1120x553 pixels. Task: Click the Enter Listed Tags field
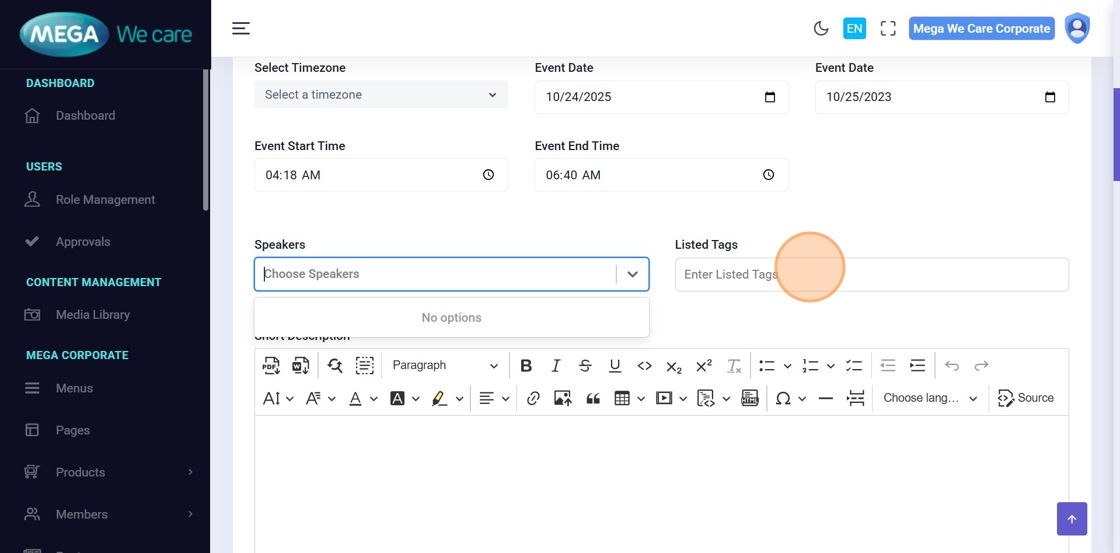point(871,275)
